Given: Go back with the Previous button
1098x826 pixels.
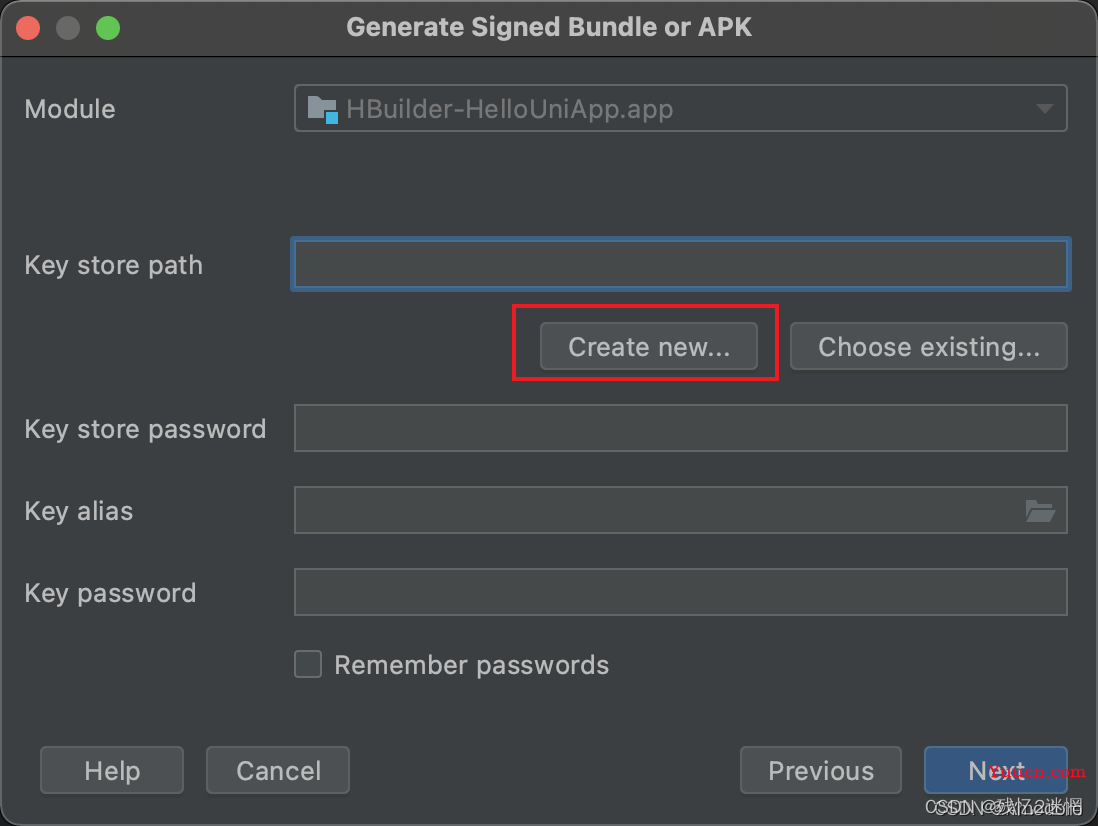Looking at the screenshot, I should coord(821,770).
